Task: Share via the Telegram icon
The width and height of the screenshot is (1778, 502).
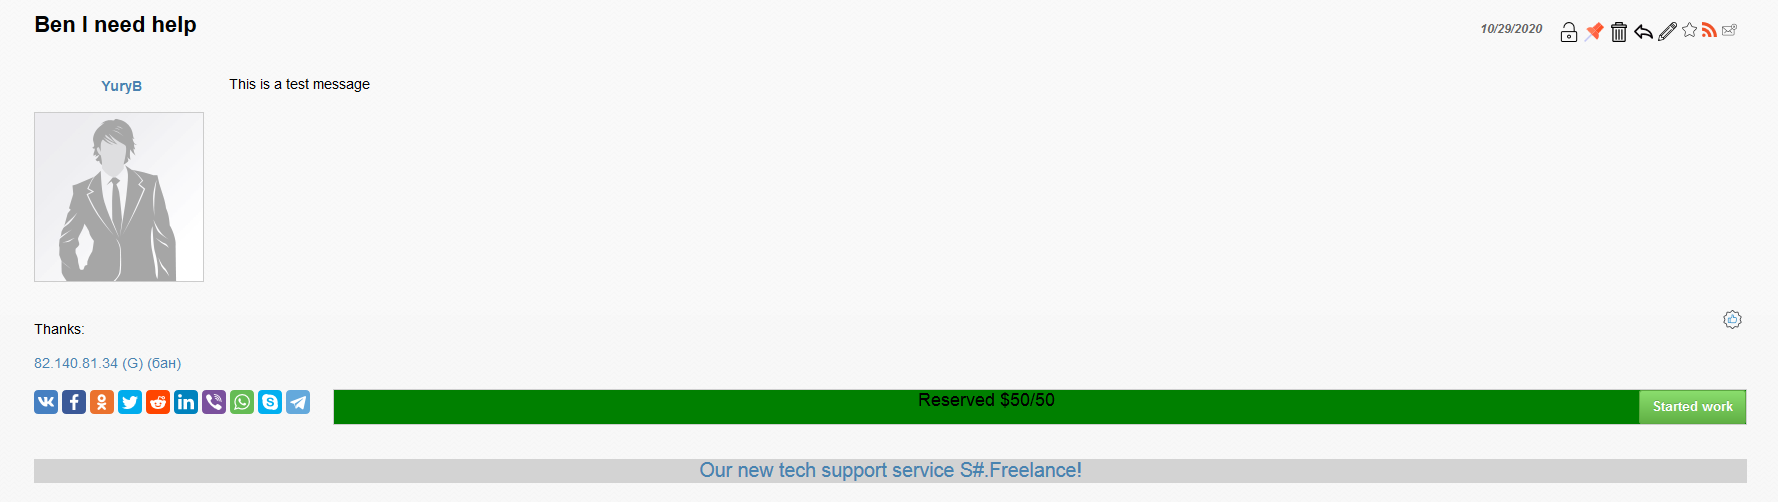Action: [x=298, y=402]
